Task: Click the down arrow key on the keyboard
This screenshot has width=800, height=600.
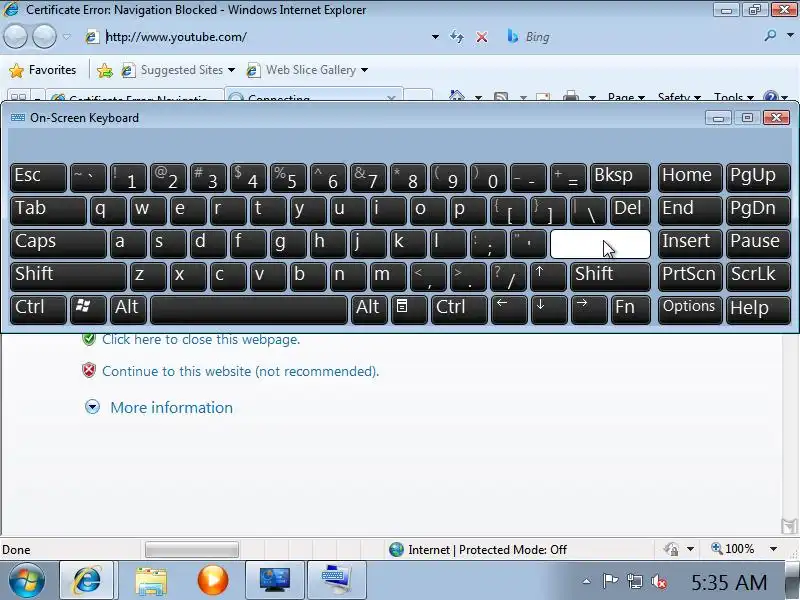Action: (548, 309)
